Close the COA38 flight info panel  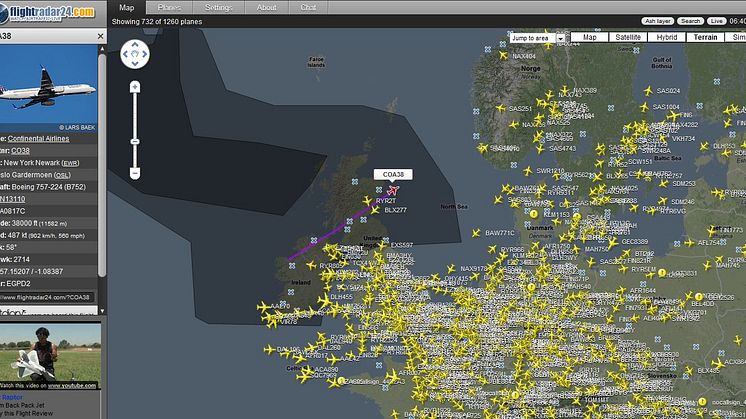(100, 35)
